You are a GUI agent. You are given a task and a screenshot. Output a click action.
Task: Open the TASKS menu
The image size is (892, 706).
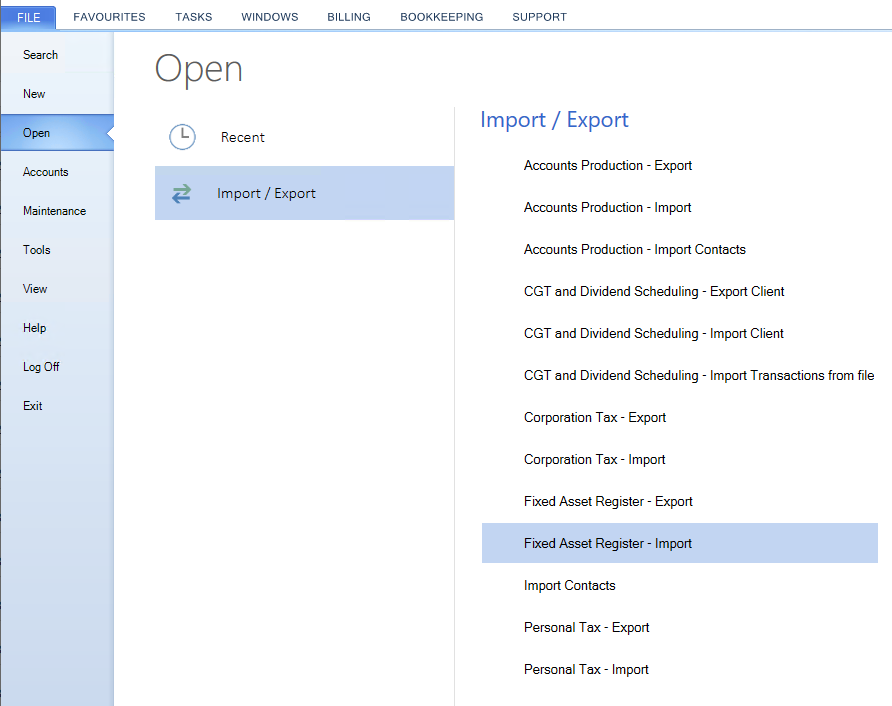point(193,17)
